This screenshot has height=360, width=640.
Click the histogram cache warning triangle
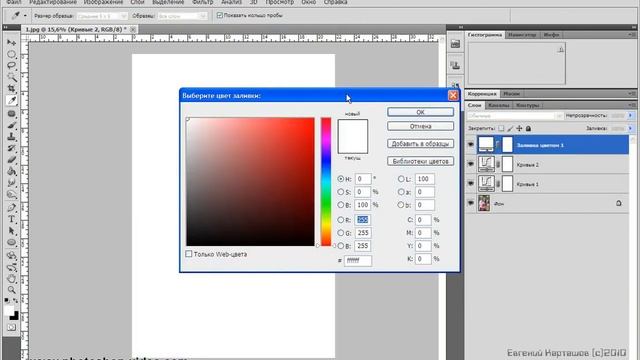561,49
